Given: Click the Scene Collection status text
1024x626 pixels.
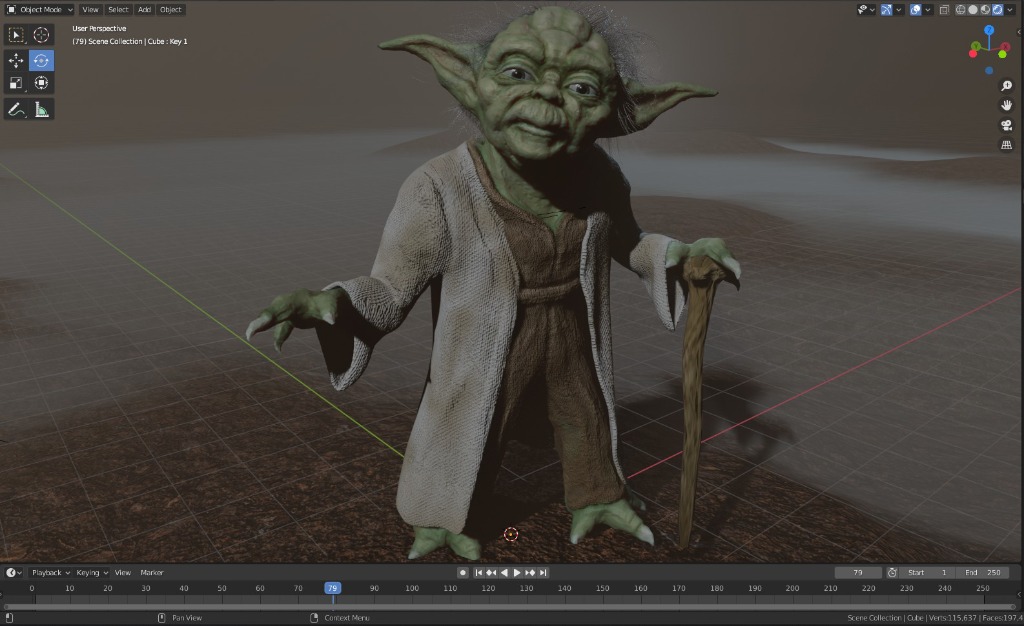Looking at the screenshot, I should tap(876, 618).
